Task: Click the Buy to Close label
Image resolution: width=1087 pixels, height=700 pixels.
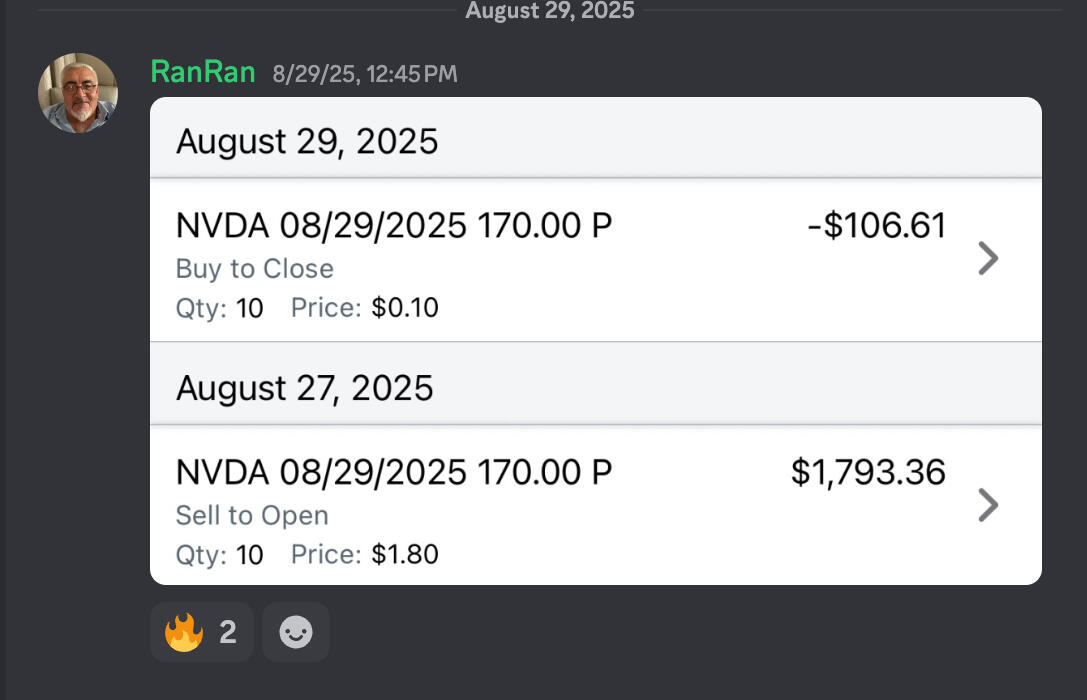Action: tap(255, 269)
